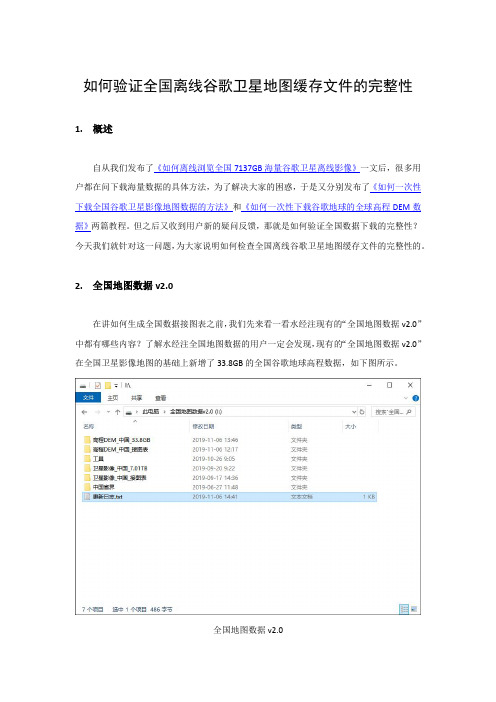This screenshot has width=496, height=702.
Task: Select the 更新日志.txt file
Action: (x=229, y=497)
